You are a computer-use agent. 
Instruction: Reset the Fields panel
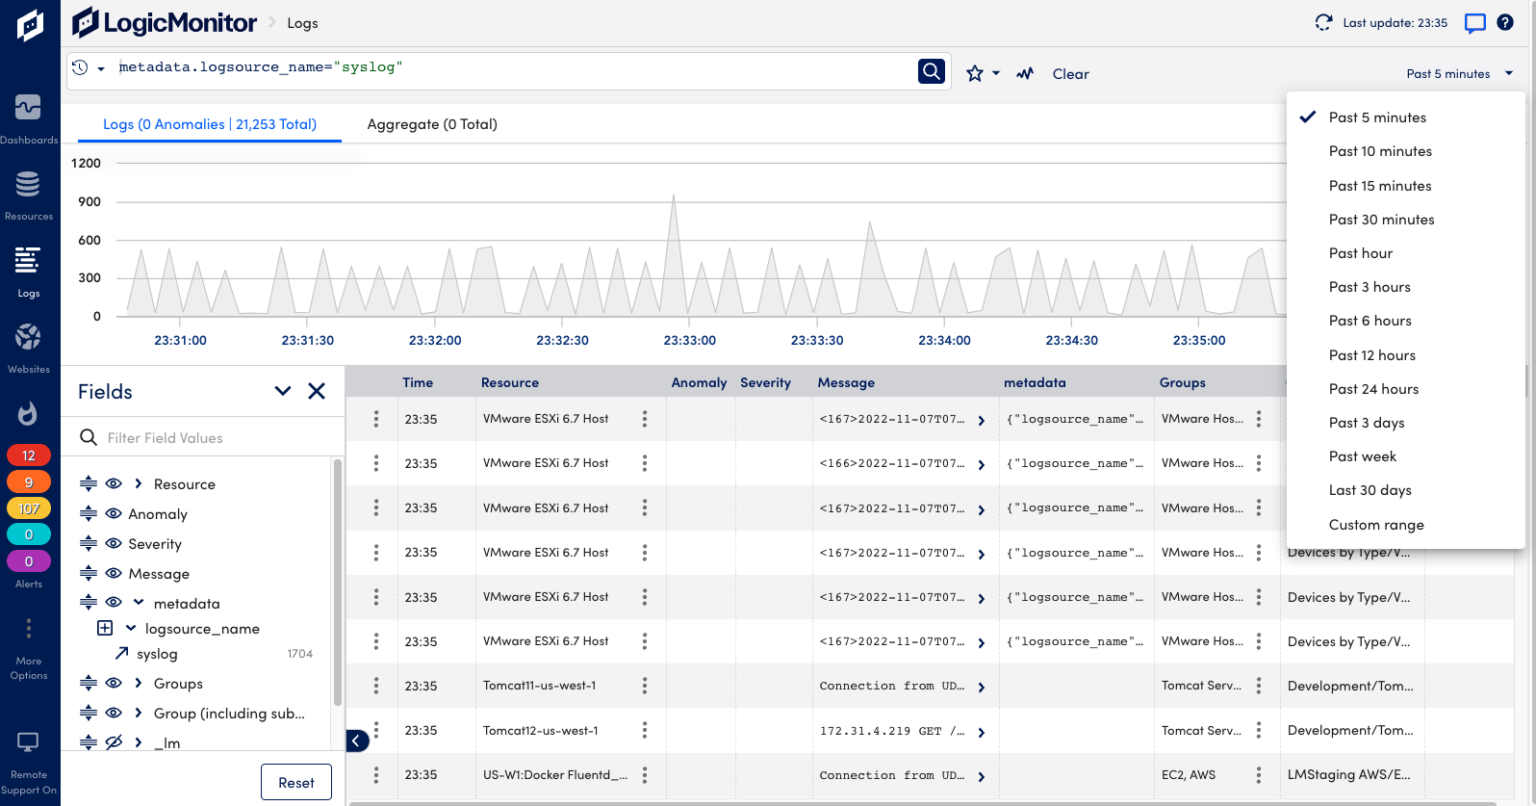(296, 781)
